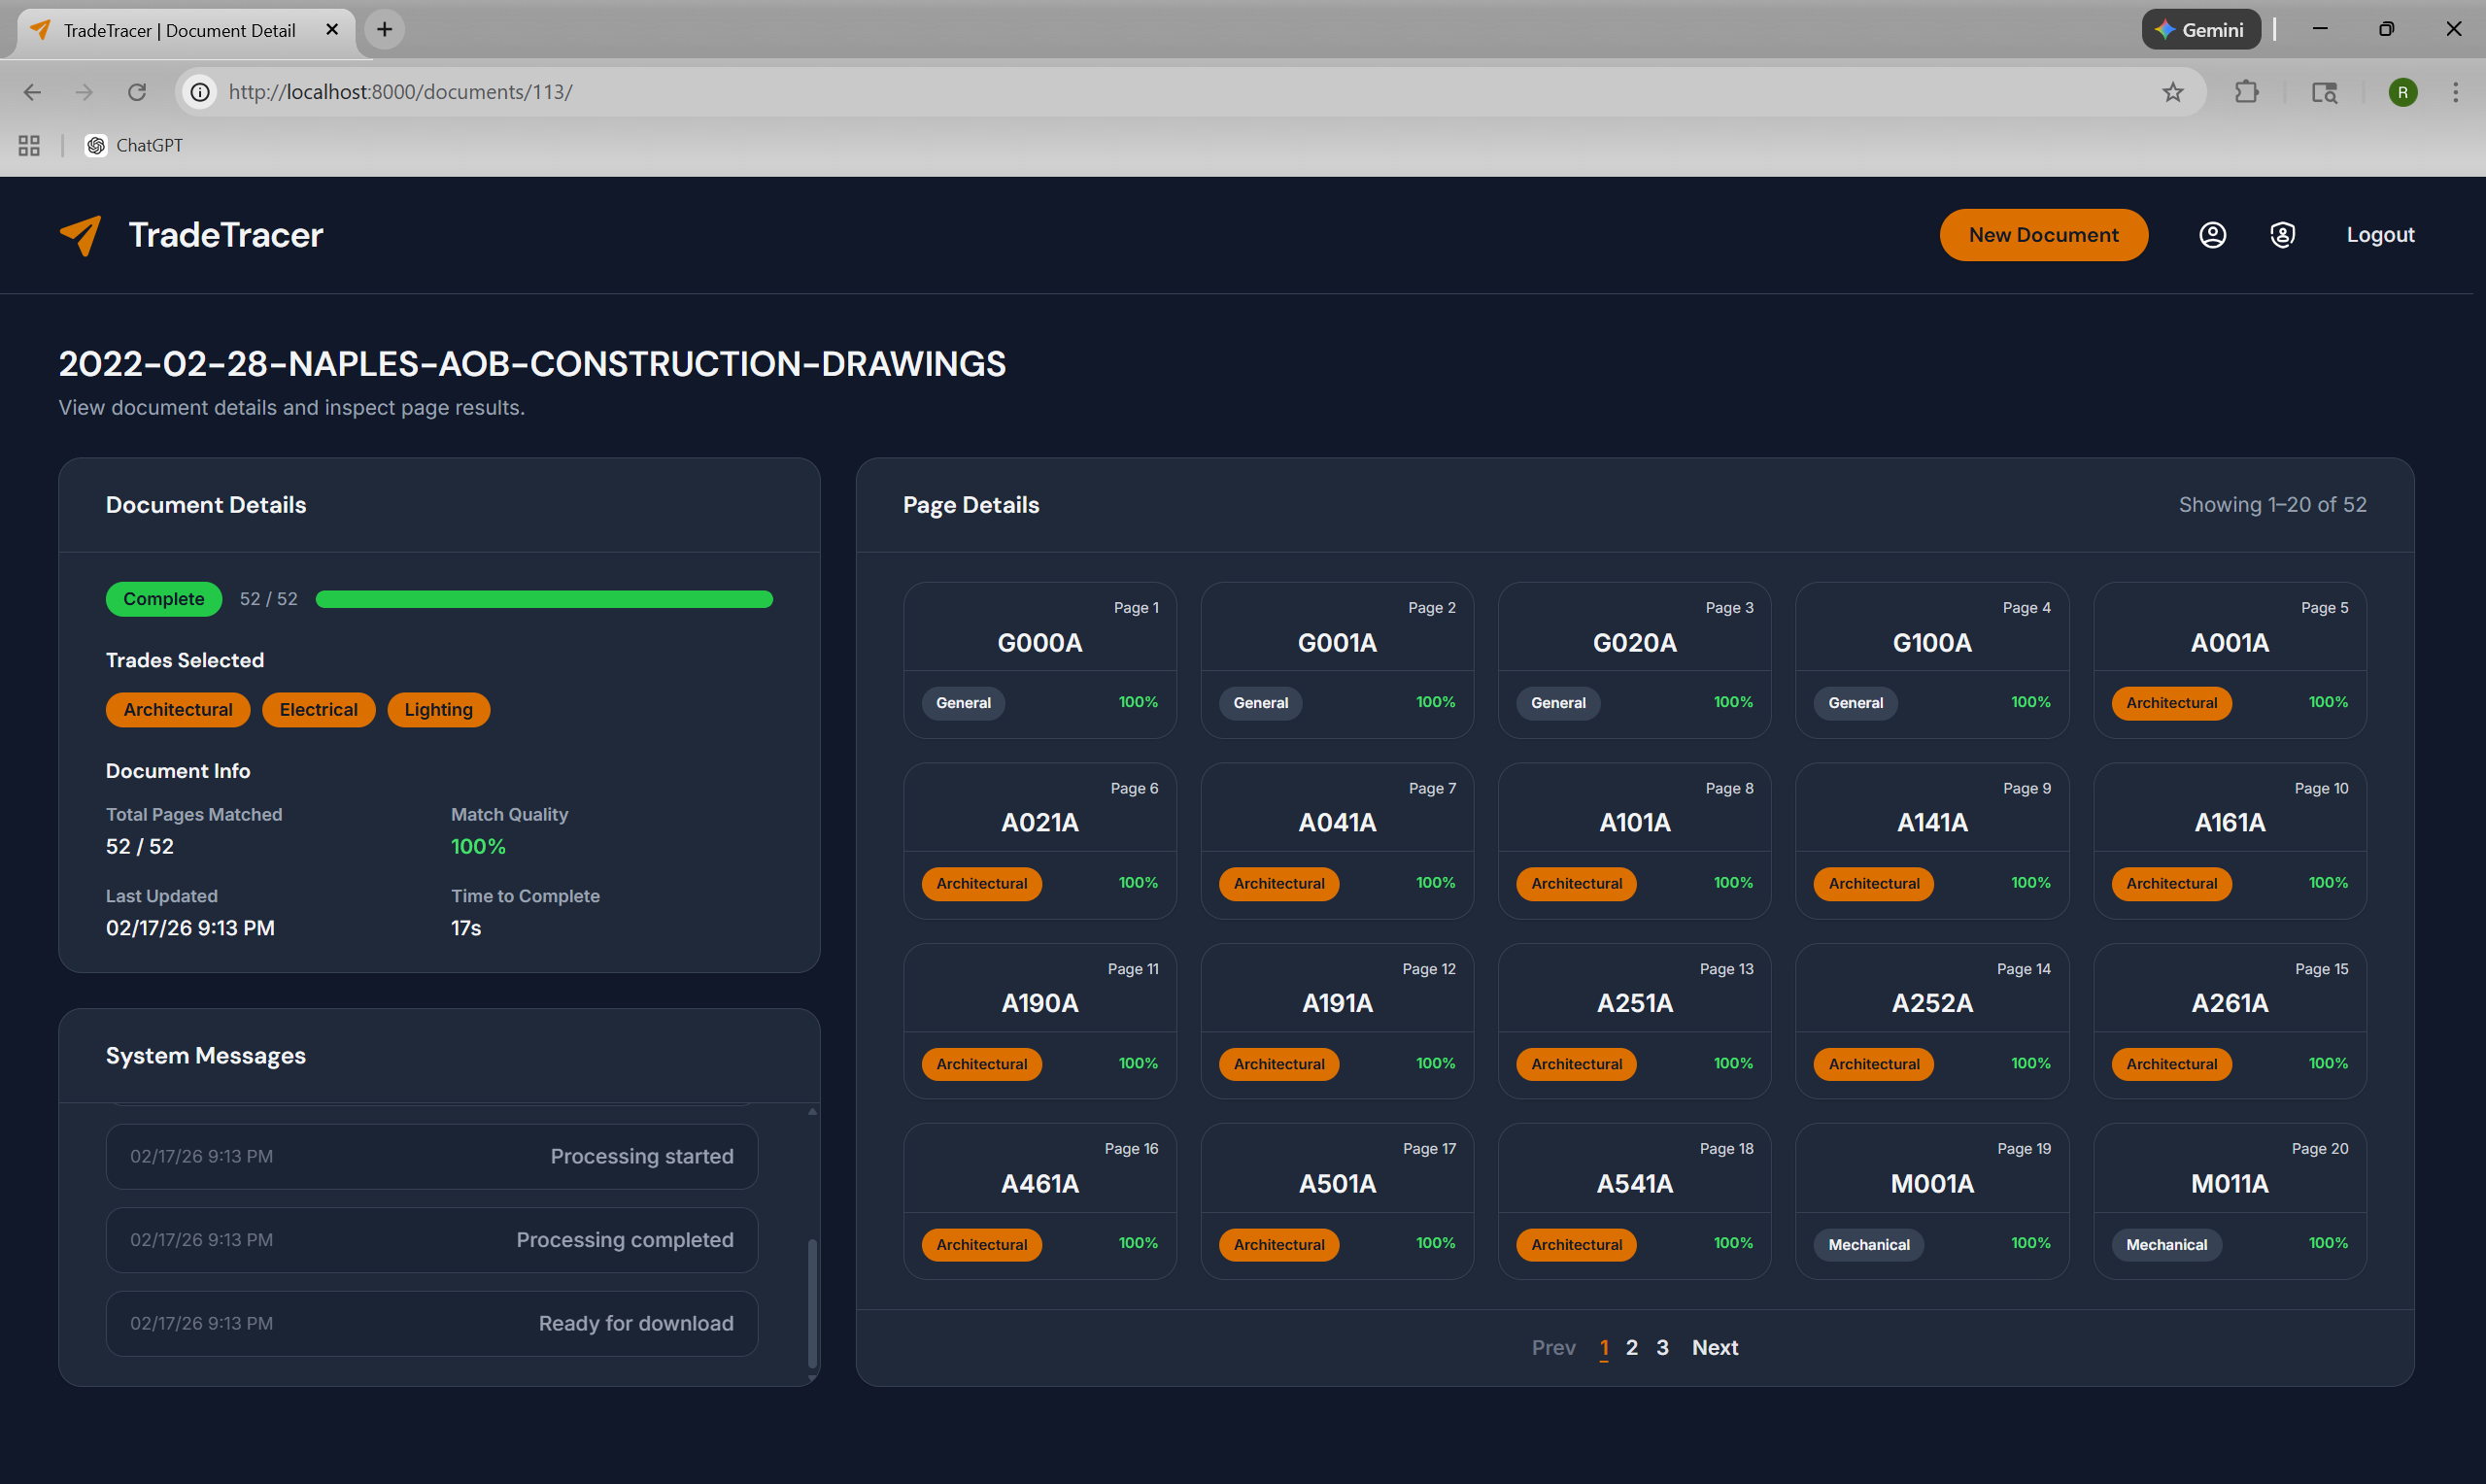
Task: Go back with browser back arrow
Action: tap(32, 92)
